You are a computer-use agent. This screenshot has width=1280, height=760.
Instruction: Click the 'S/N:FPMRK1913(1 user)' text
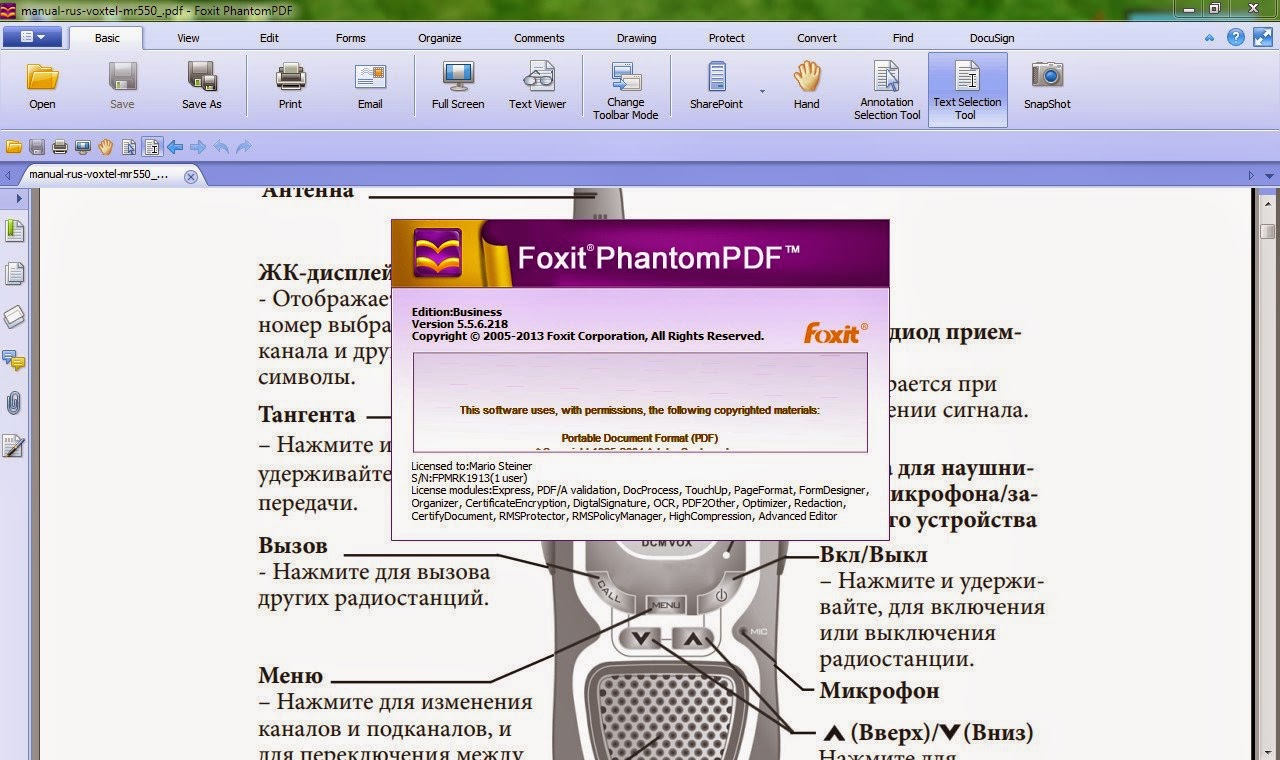[469, 478]
